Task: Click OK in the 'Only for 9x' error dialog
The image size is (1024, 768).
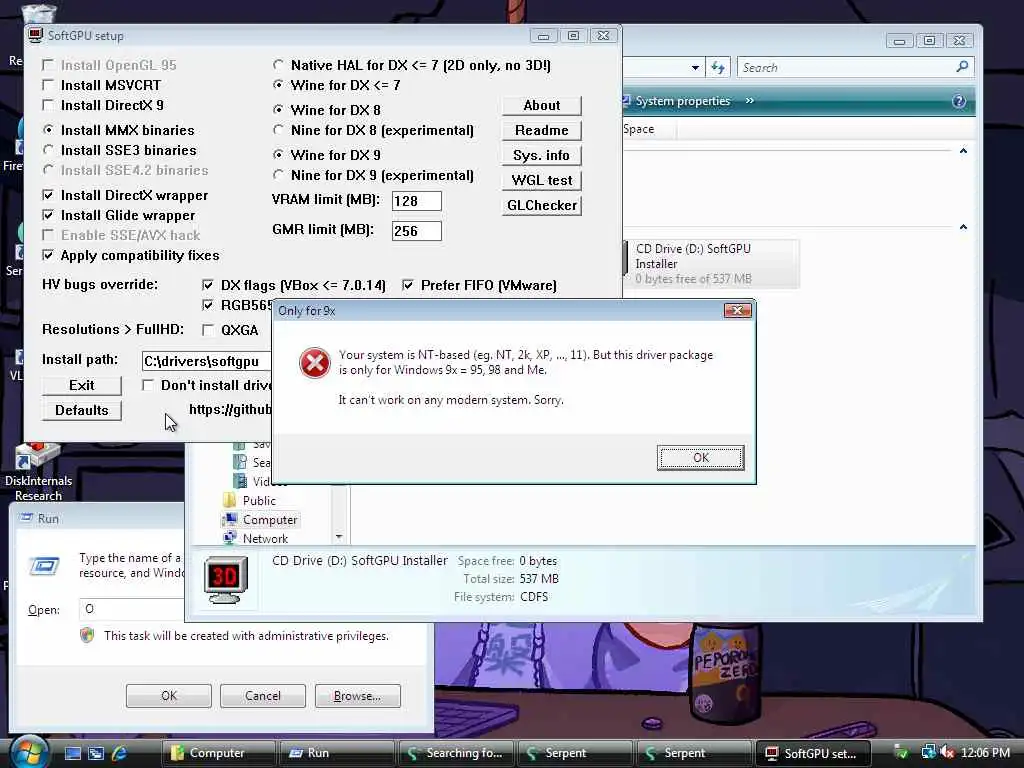Action: tap(700, 458)
